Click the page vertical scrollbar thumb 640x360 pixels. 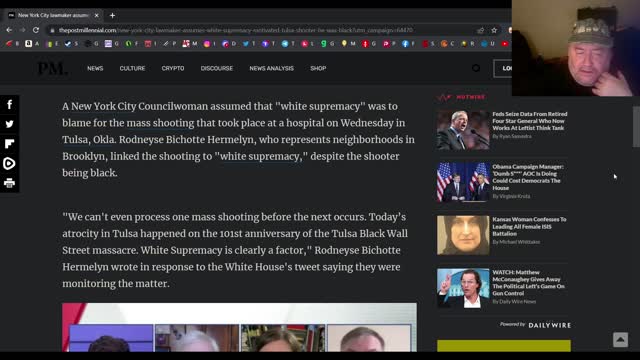[636, 127]
